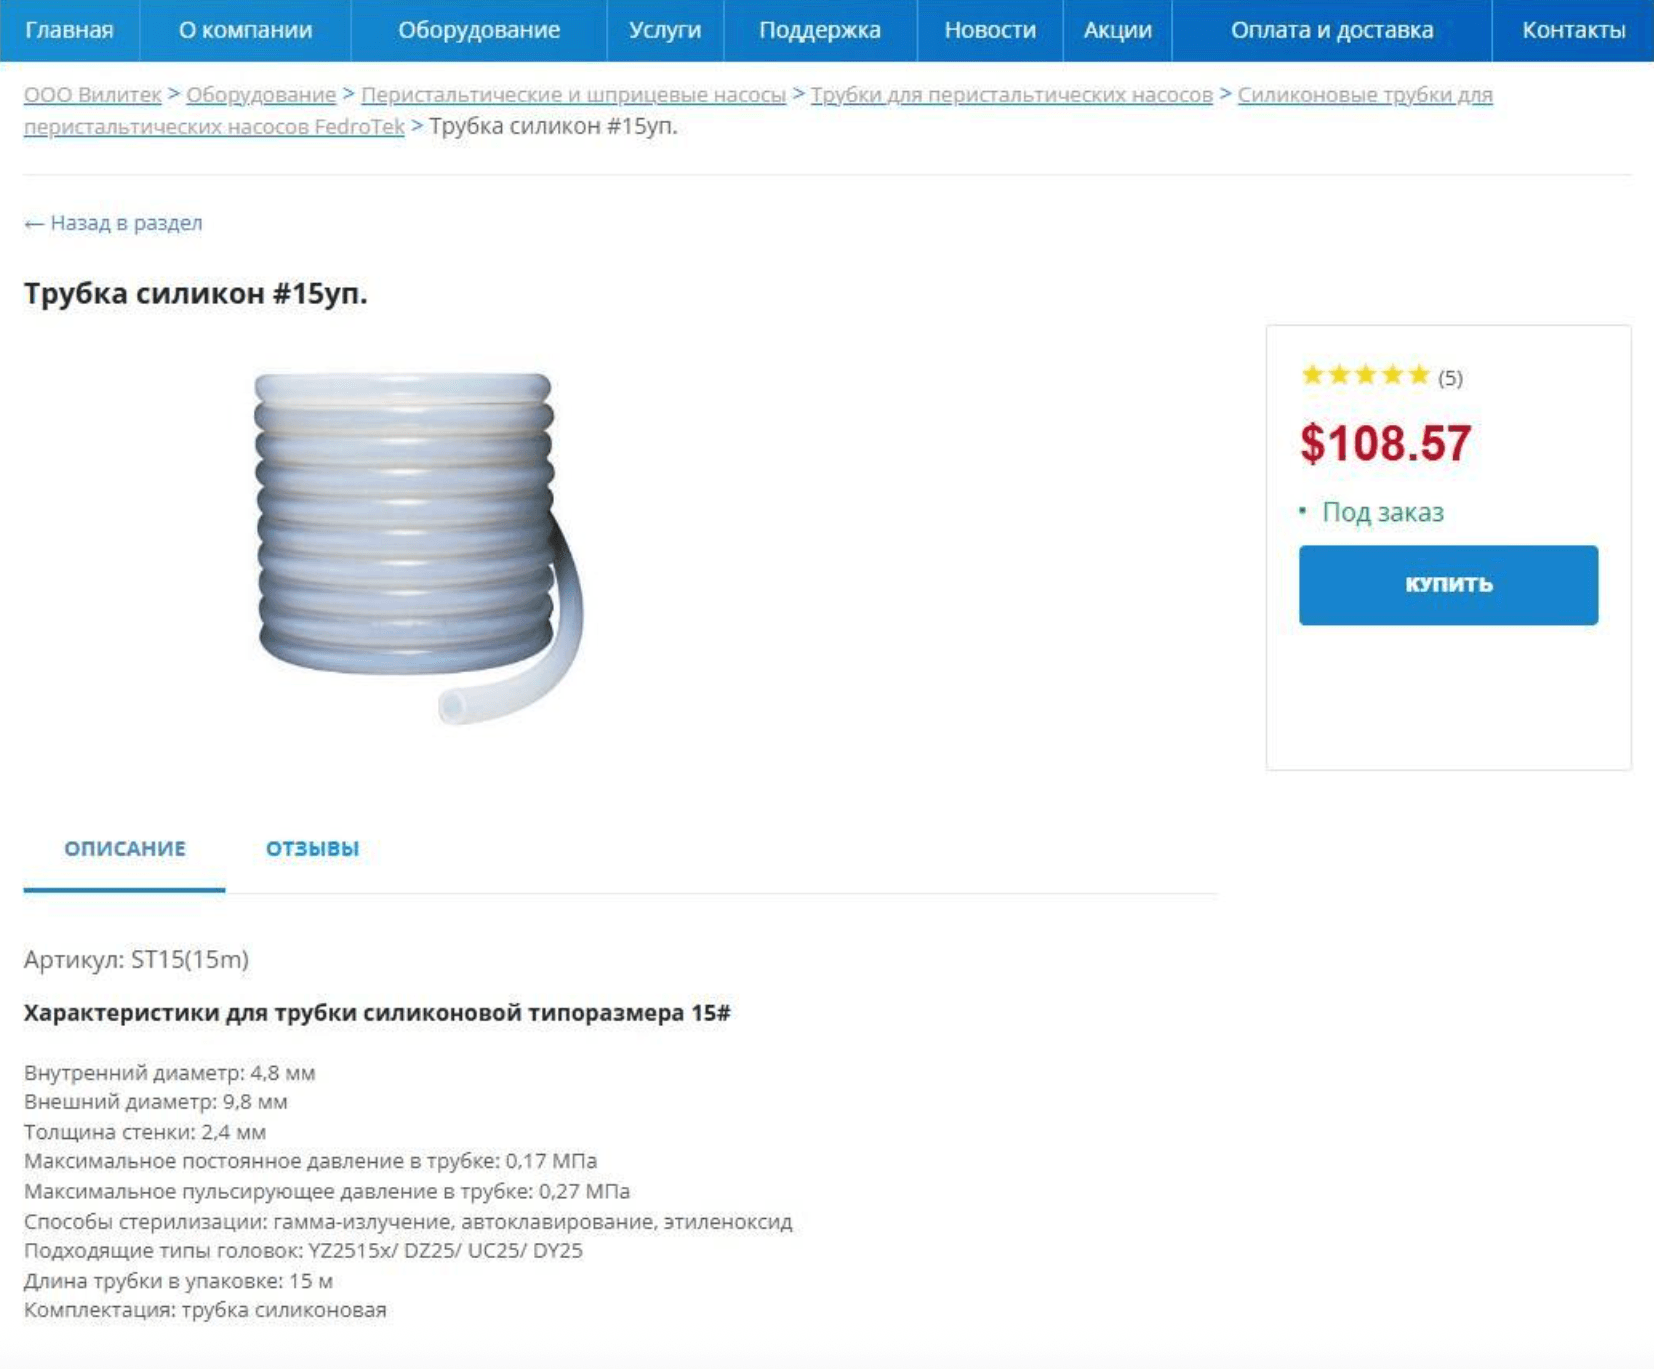
Task: Open the Акции navigation item
Action: (1117, 30)
